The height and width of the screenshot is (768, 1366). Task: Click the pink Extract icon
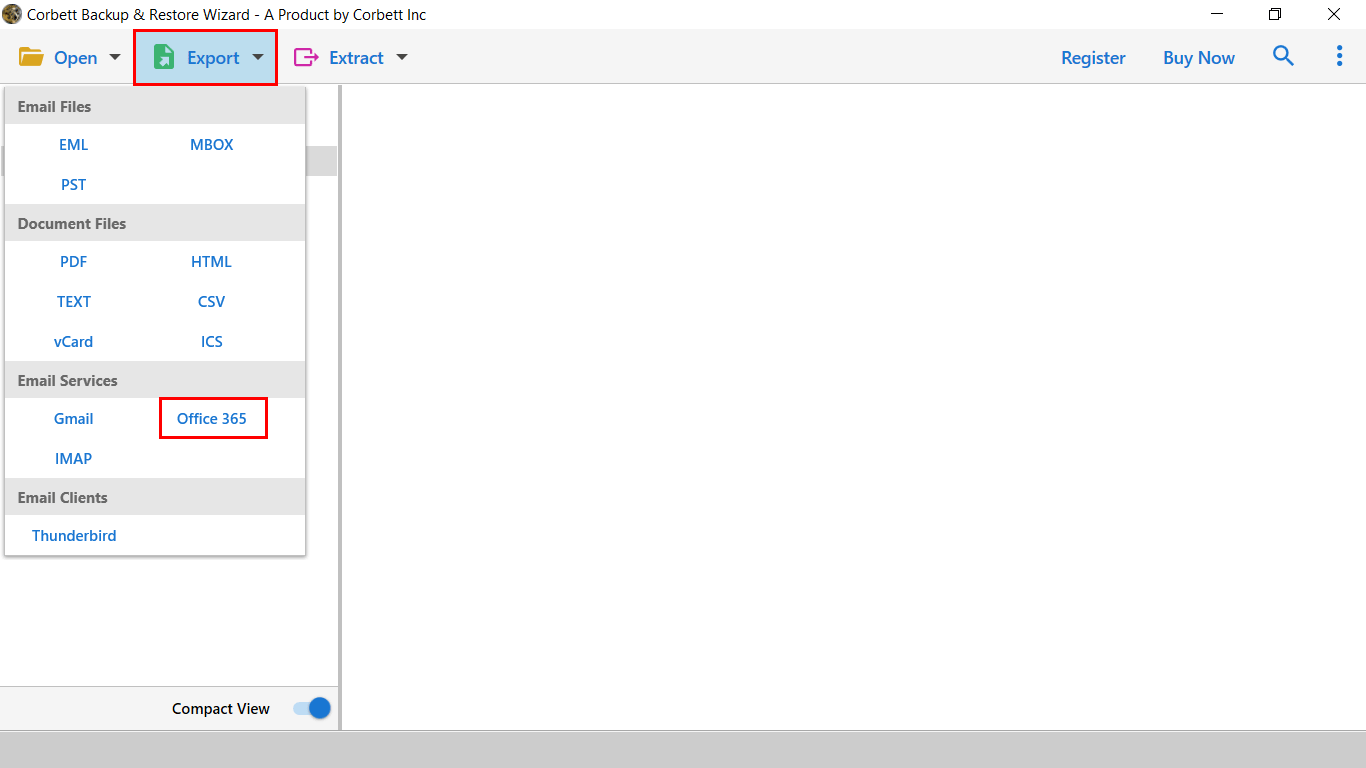tap(305, 57)
